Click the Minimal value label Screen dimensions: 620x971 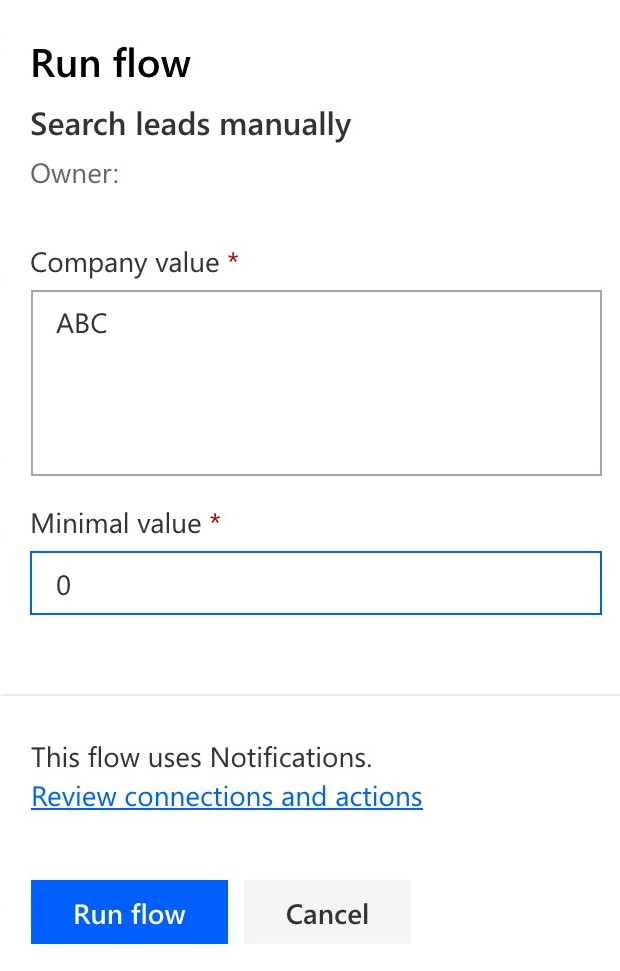pos(116,523)
